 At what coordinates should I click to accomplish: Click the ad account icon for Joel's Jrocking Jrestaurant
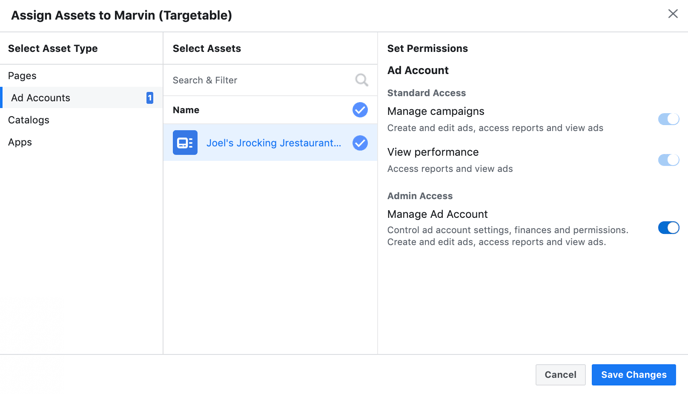click(x=185, y=143)
